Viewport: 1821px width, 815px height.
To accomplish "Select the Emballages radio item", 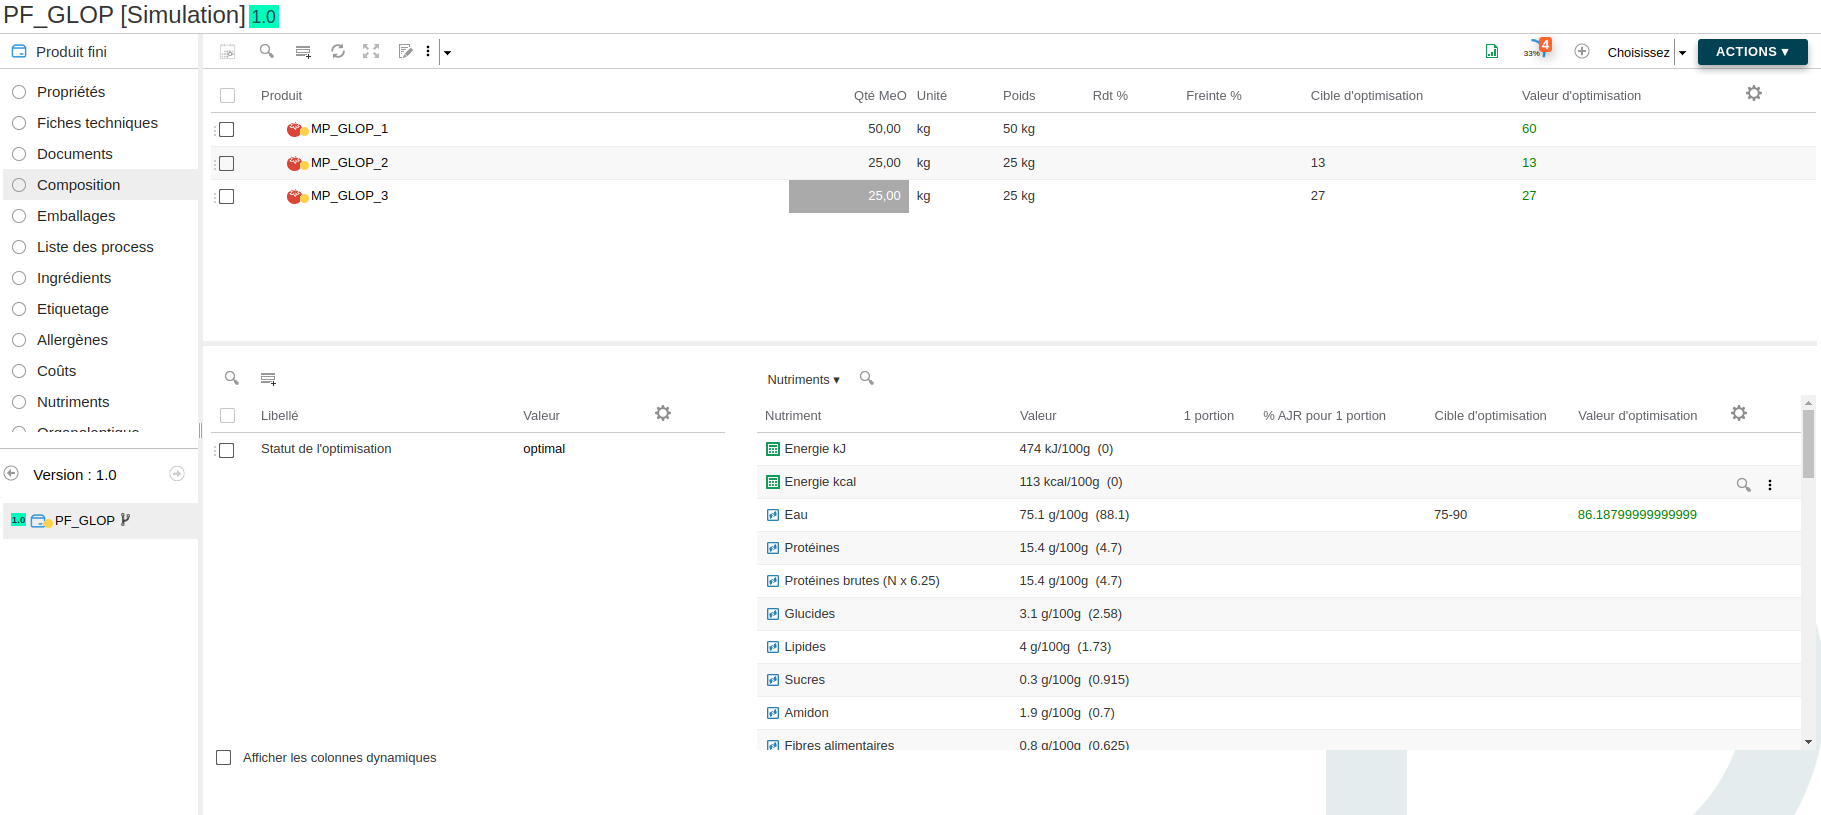I will [x=19, y=215].
